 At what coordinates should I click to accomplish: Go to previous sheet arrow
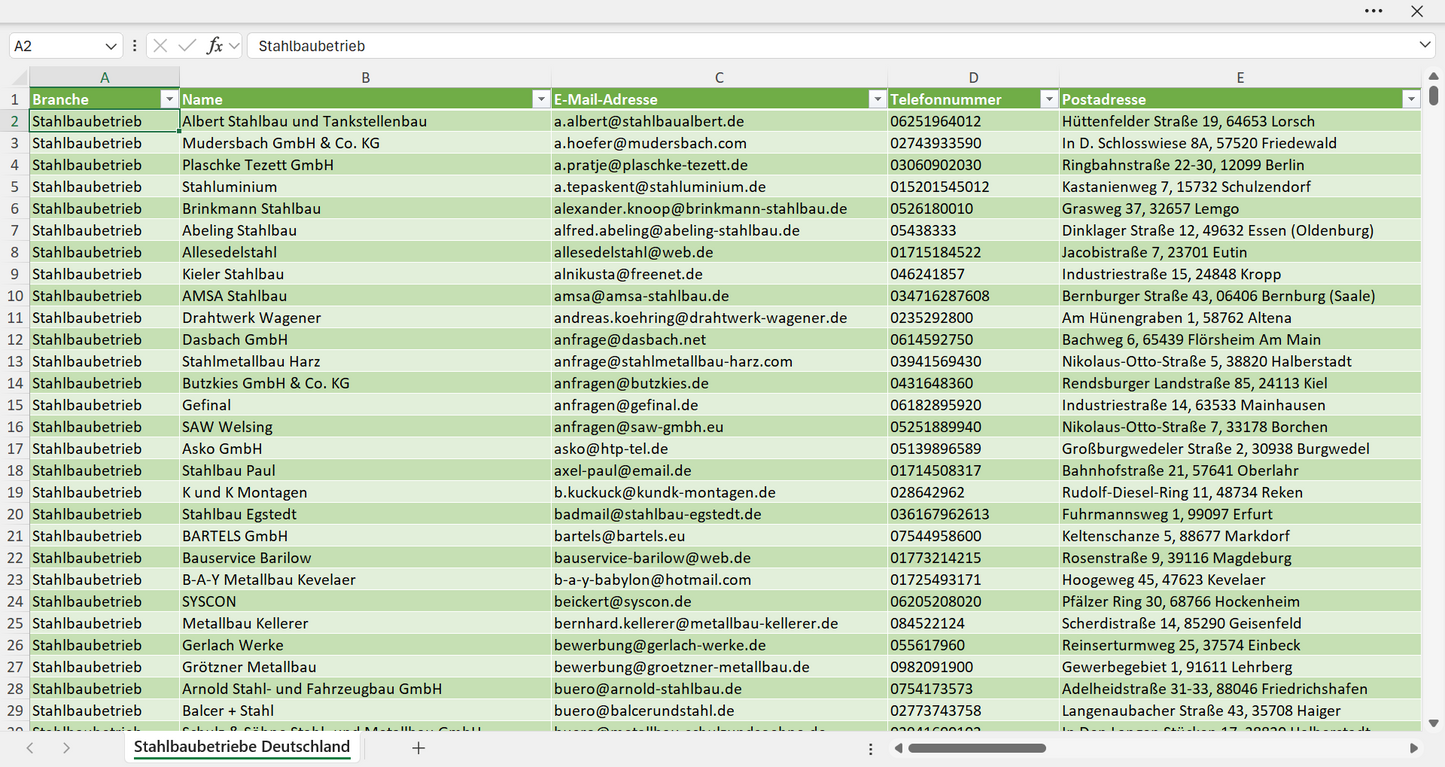(30, 747)
